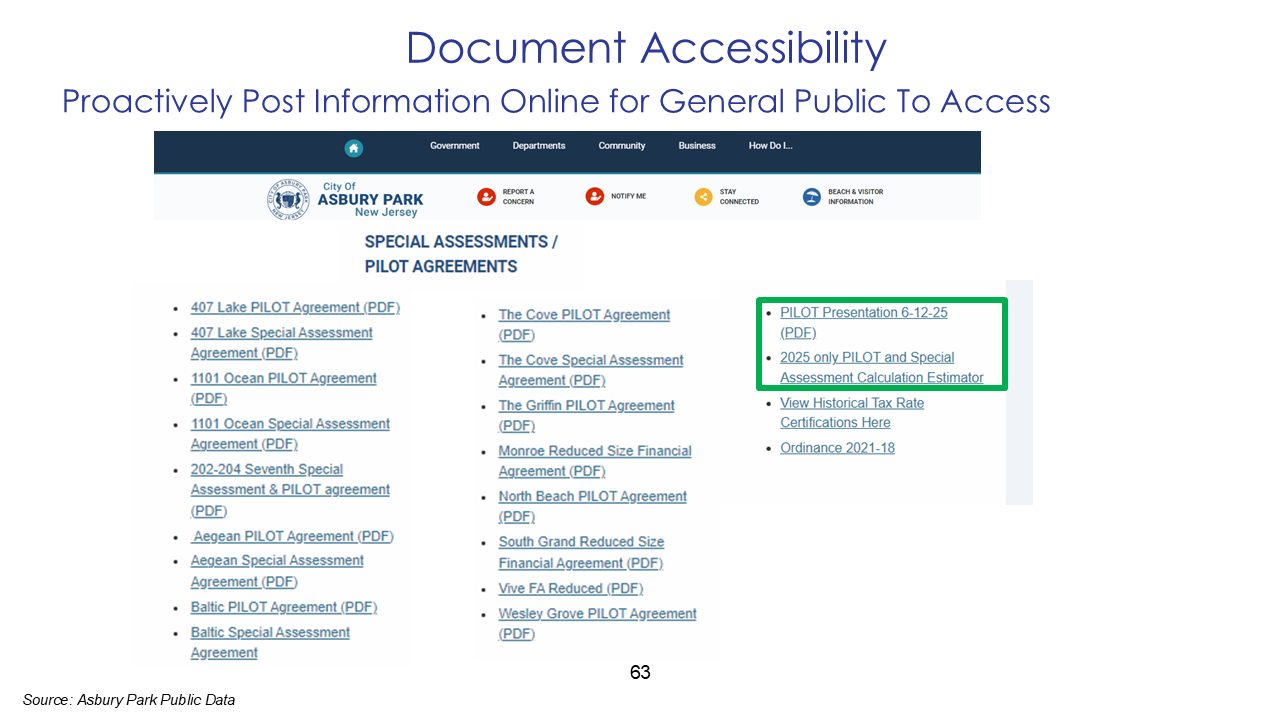Open View Historical Tax Rate Certifications Here
The image size is (1280, 720).
pyautogui.click(x=852, y=412)
